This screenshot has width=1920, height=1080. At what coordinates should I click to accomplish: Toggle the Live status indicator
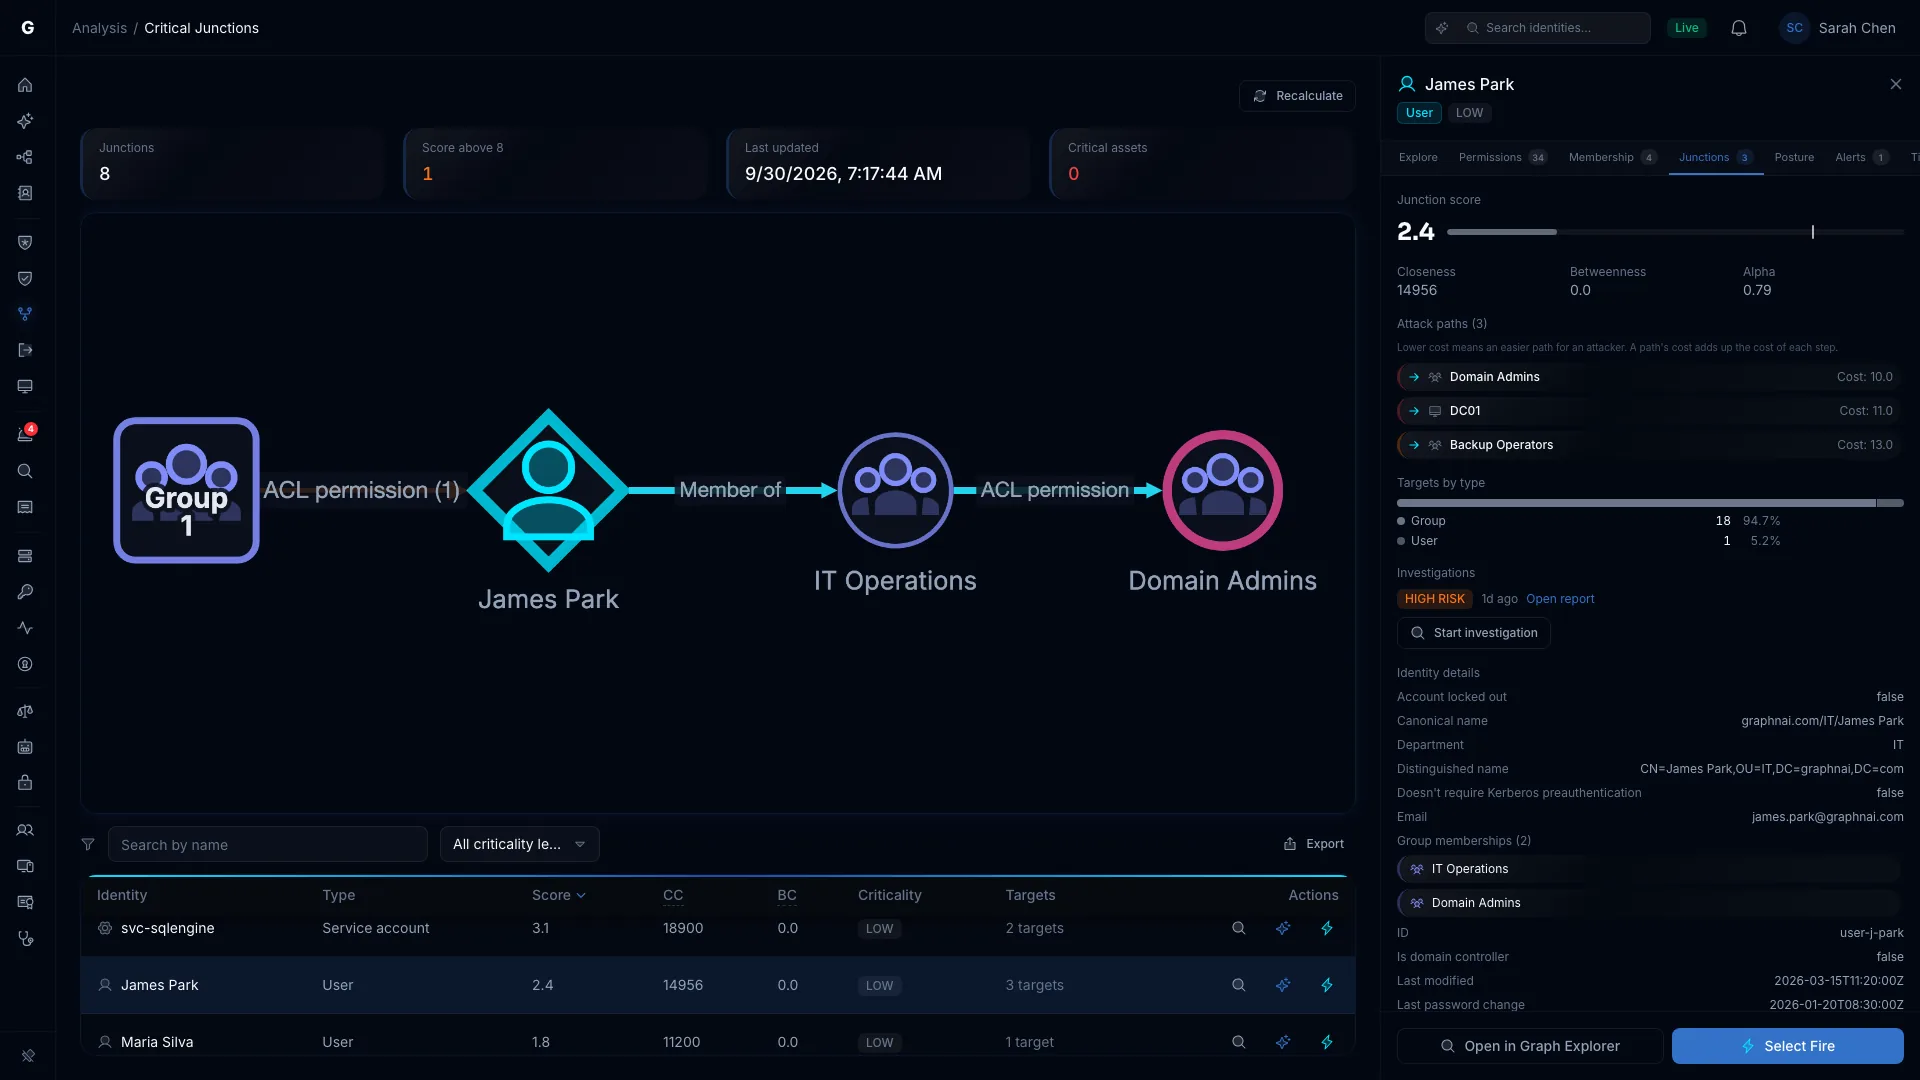click(x=1687, y=28)
